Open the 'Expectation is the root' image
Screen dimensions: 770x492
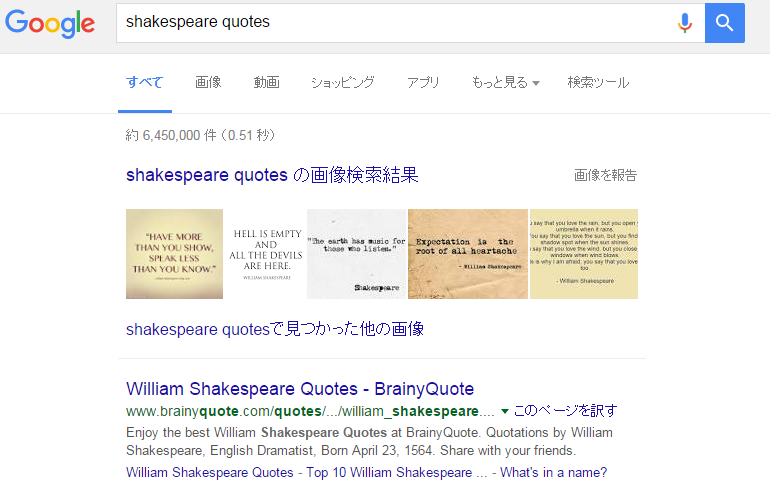[468, 254]
